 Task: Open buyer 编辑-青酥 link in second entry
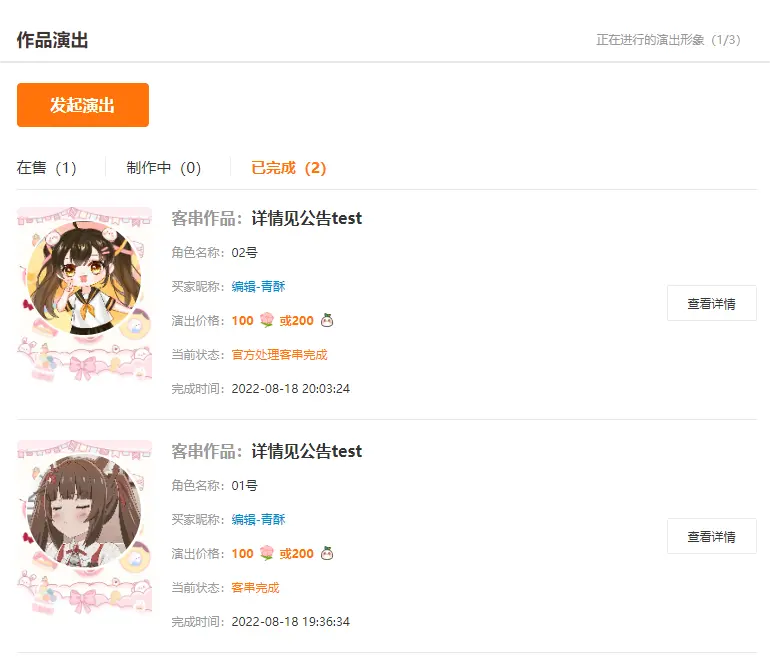coord(258,519)
